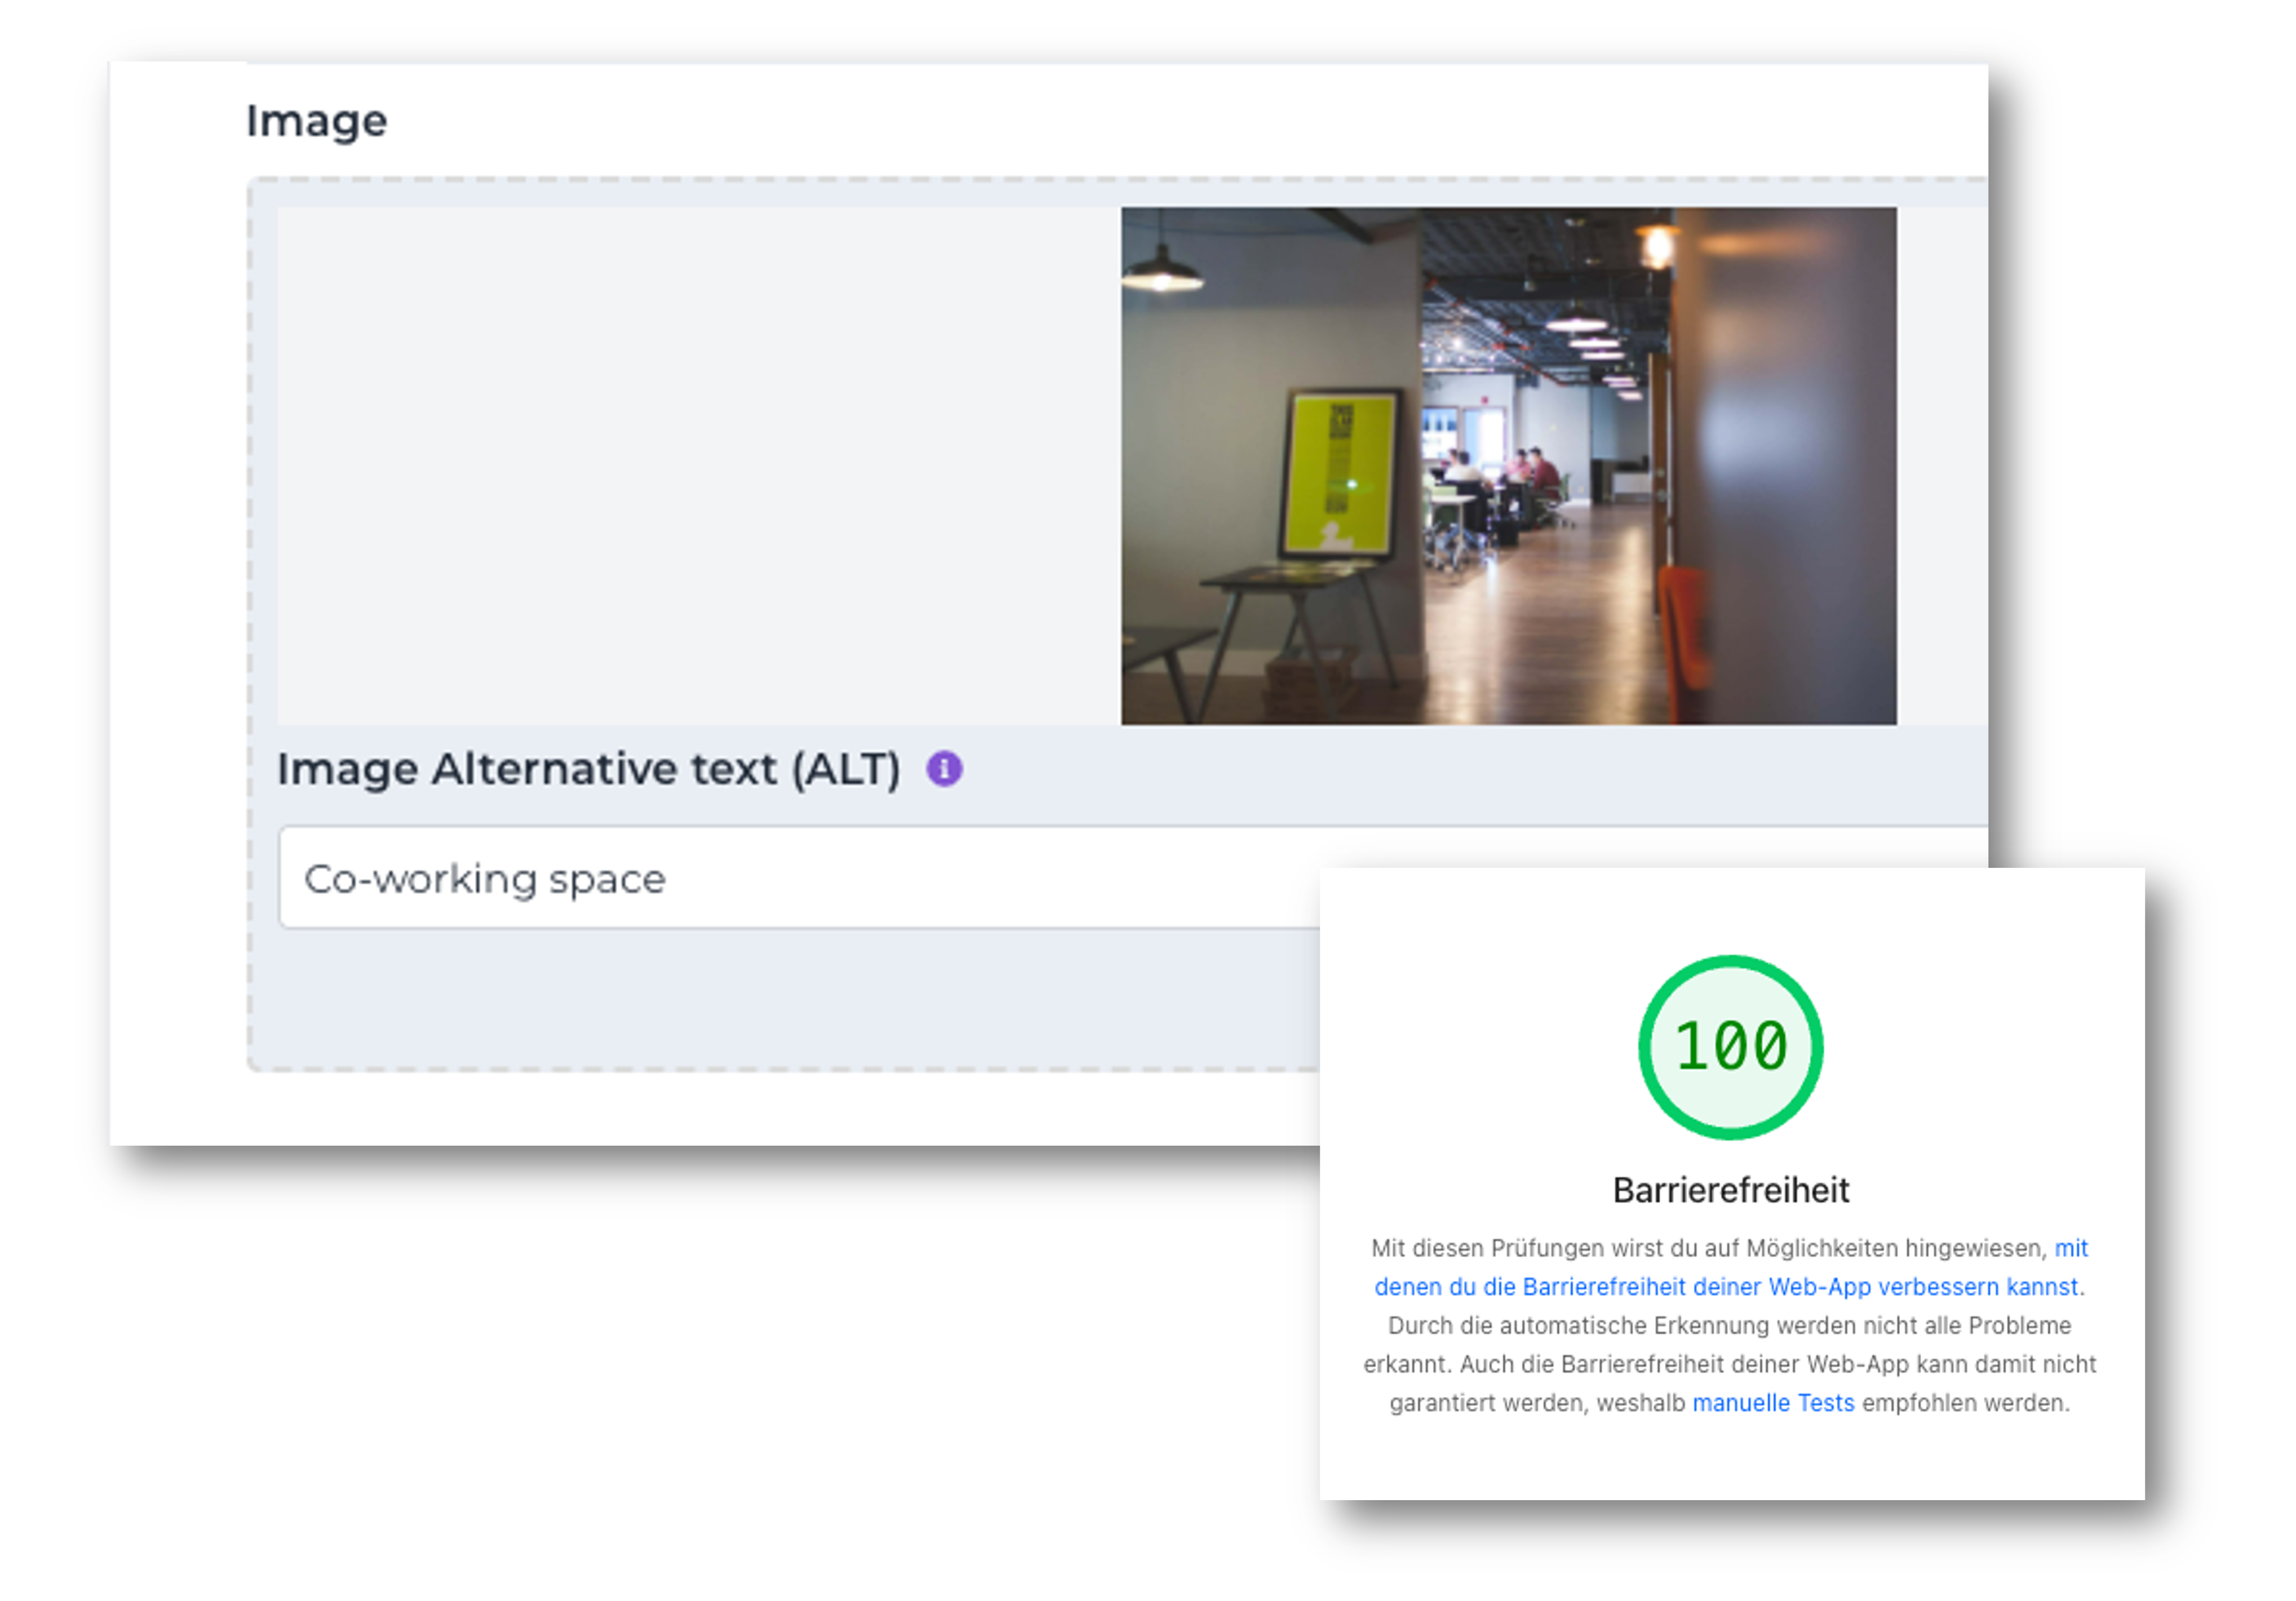
Task: Click the Image section heading
Action: [316, 121]
